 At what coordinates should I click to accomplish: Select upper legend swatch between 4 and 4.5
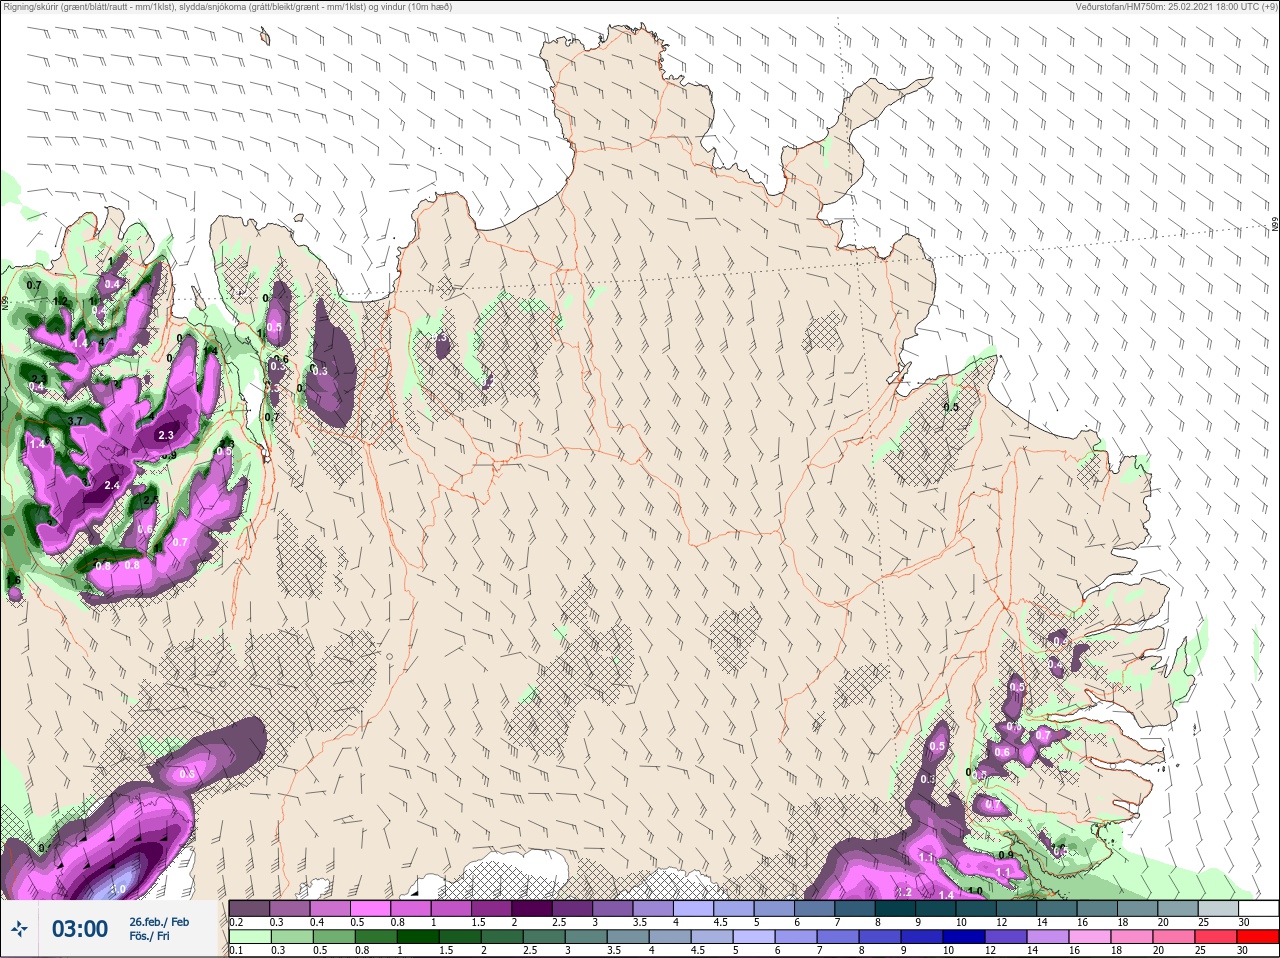[694, 908]
